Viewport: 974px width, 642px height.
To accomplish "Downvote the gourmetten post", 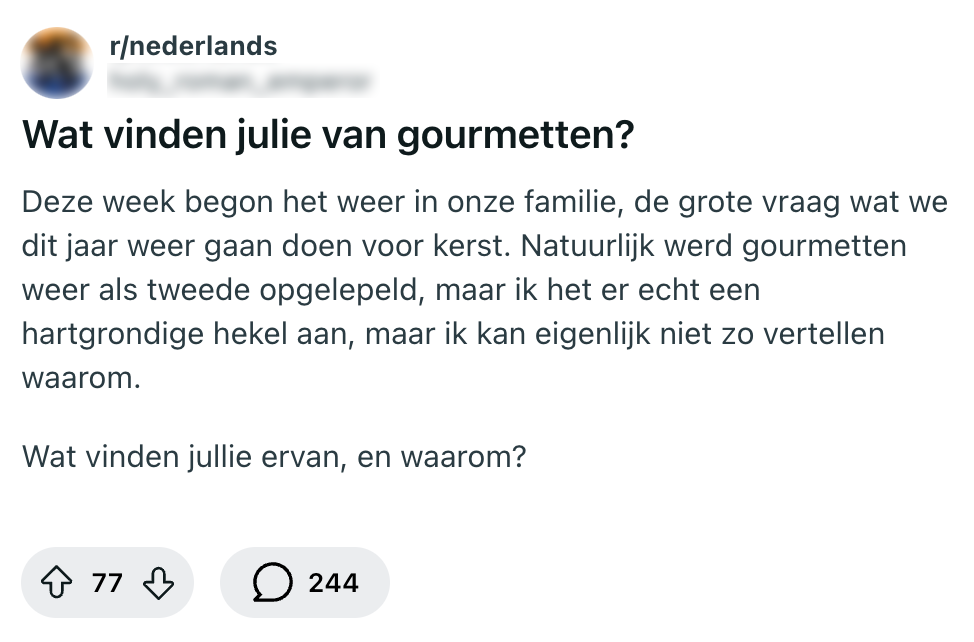I will (x=158, y=583).
